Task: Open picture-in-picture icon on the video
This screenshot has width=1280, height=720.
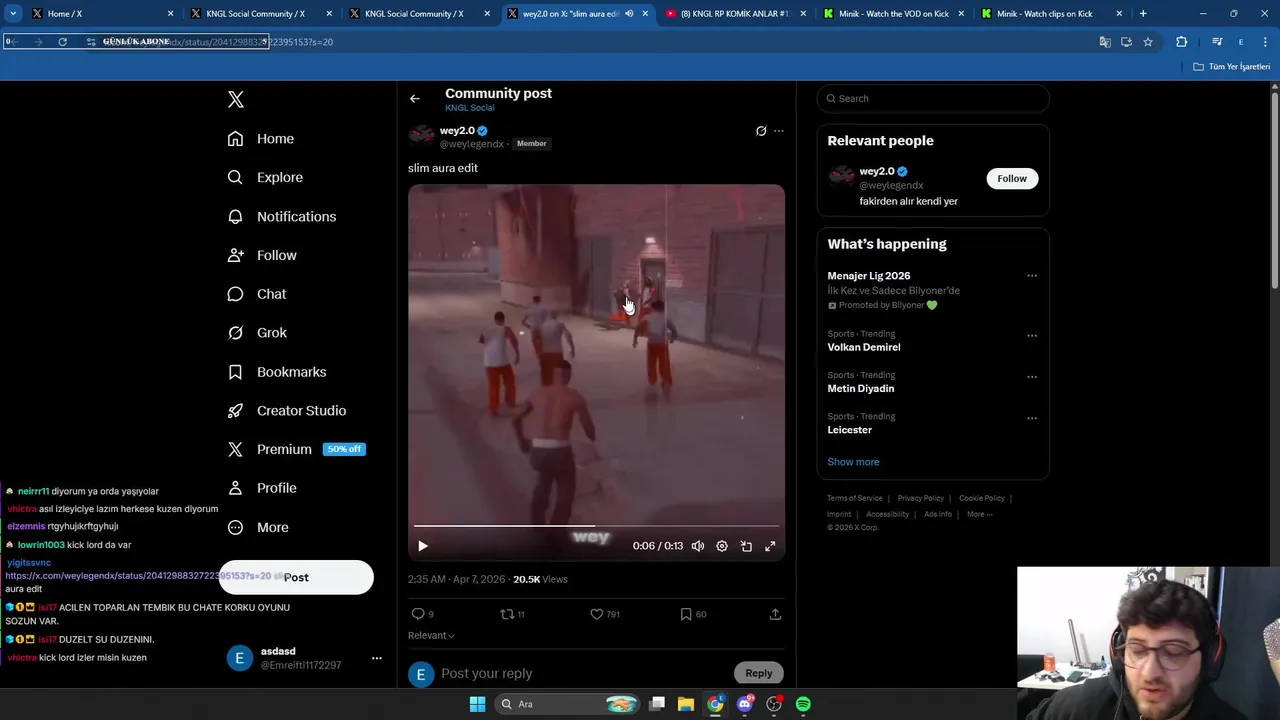Action: pos(746,546)
